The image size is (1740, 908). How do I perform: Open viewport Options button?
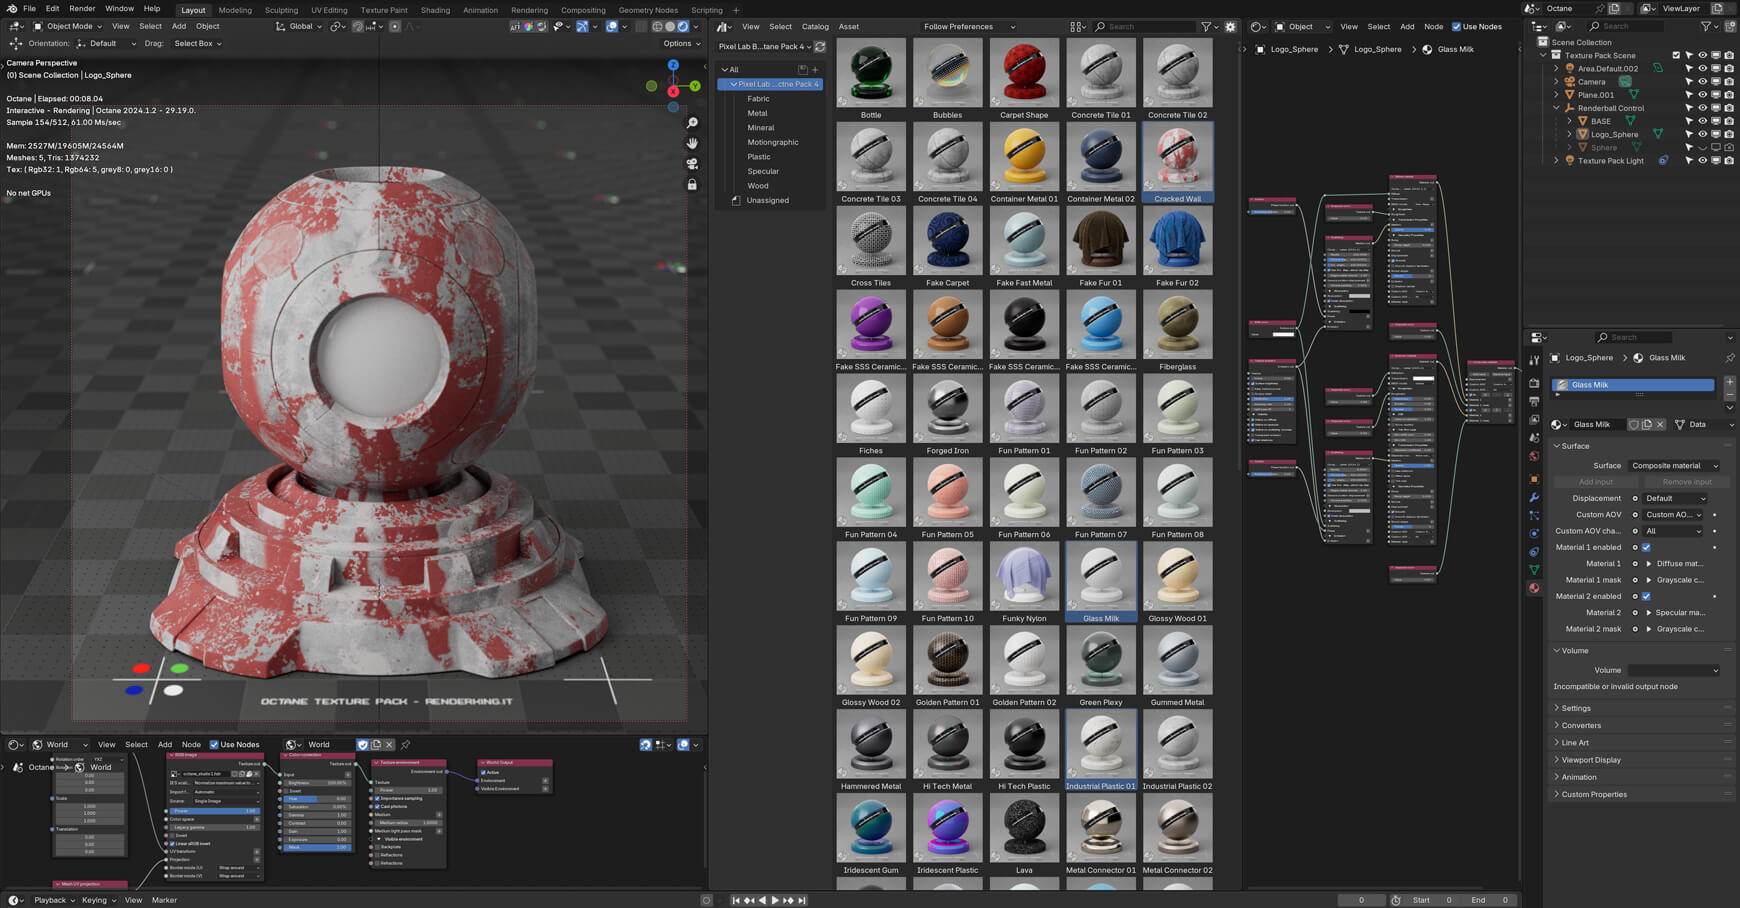[x=681, y=44]
